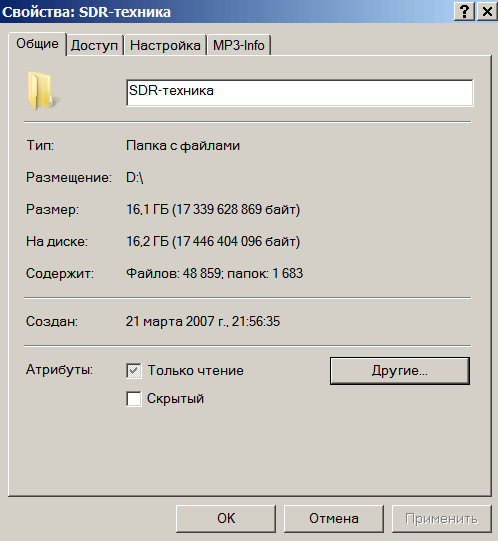
Task: Enable the Скрытый attribute checkbox
Action: (x=134, y=399)
